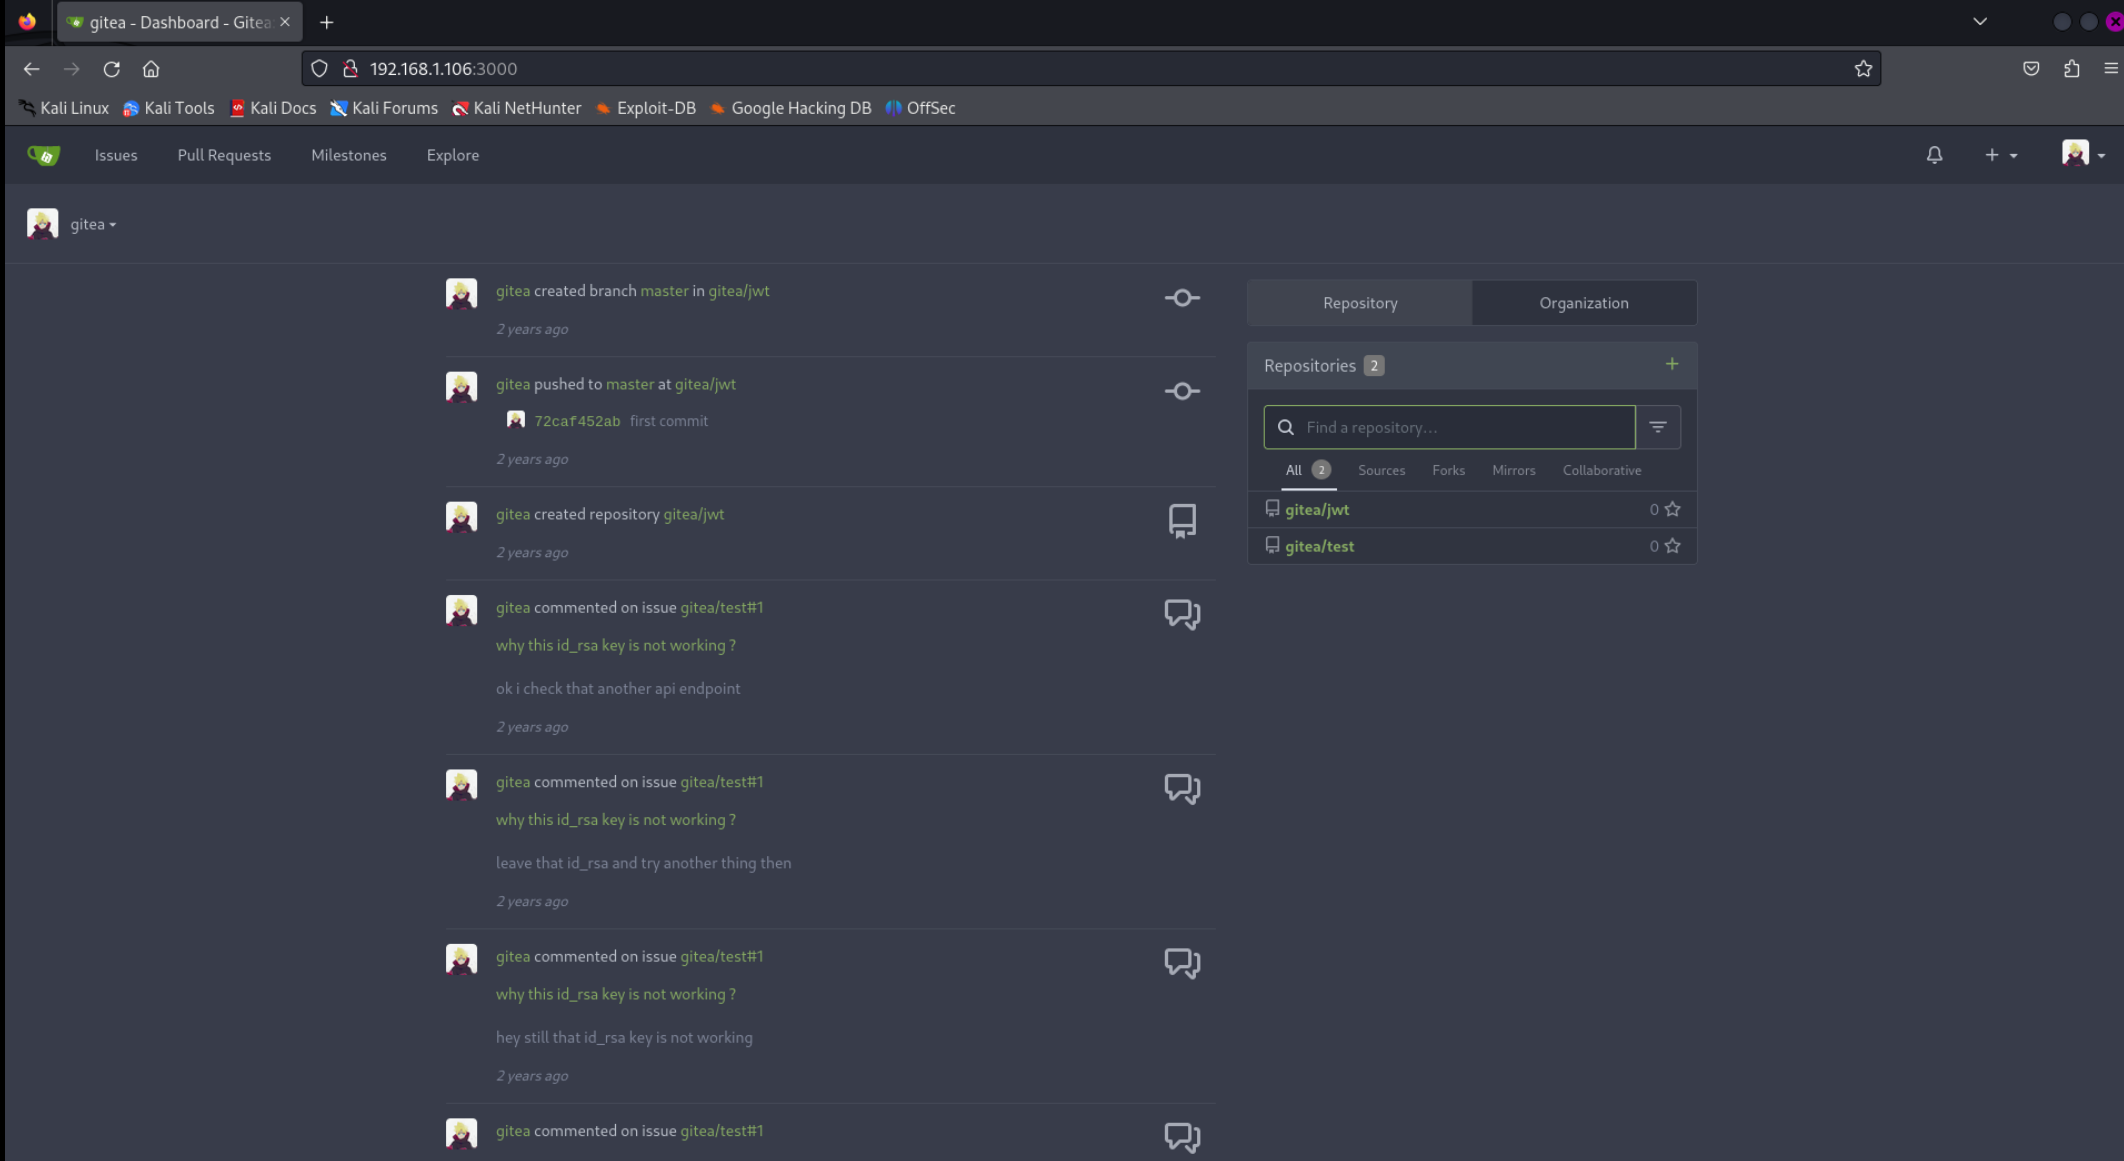Open the browser extensions icon
This screenshot has width=2124, height=1161.
pos(2071,69)
